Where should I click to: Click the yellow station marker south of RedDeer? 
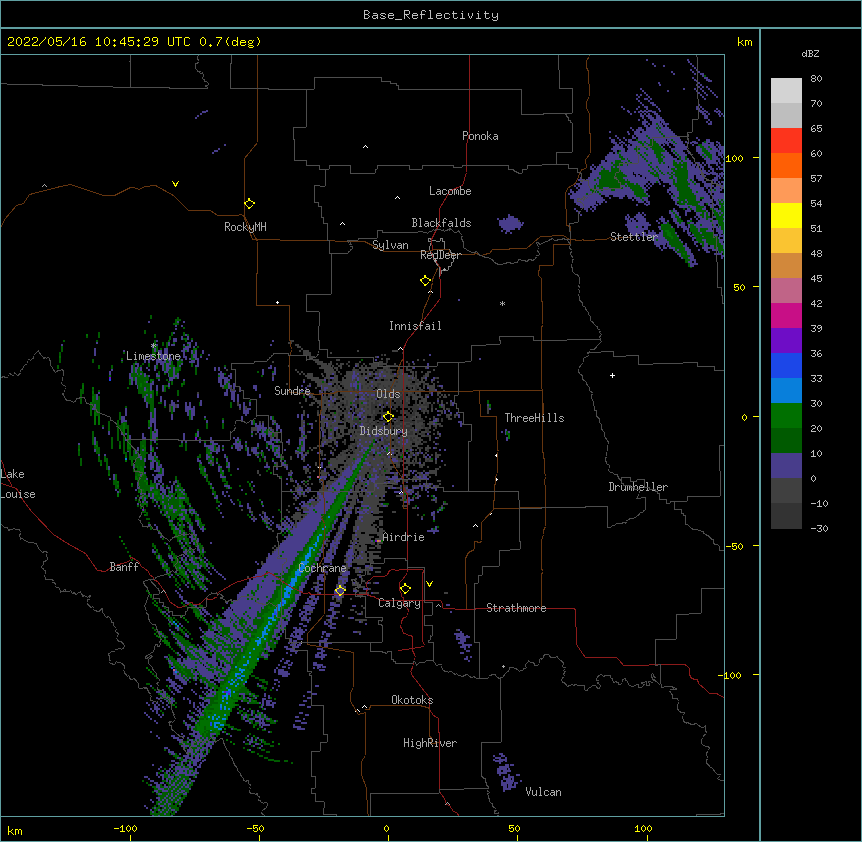point(426,281)
